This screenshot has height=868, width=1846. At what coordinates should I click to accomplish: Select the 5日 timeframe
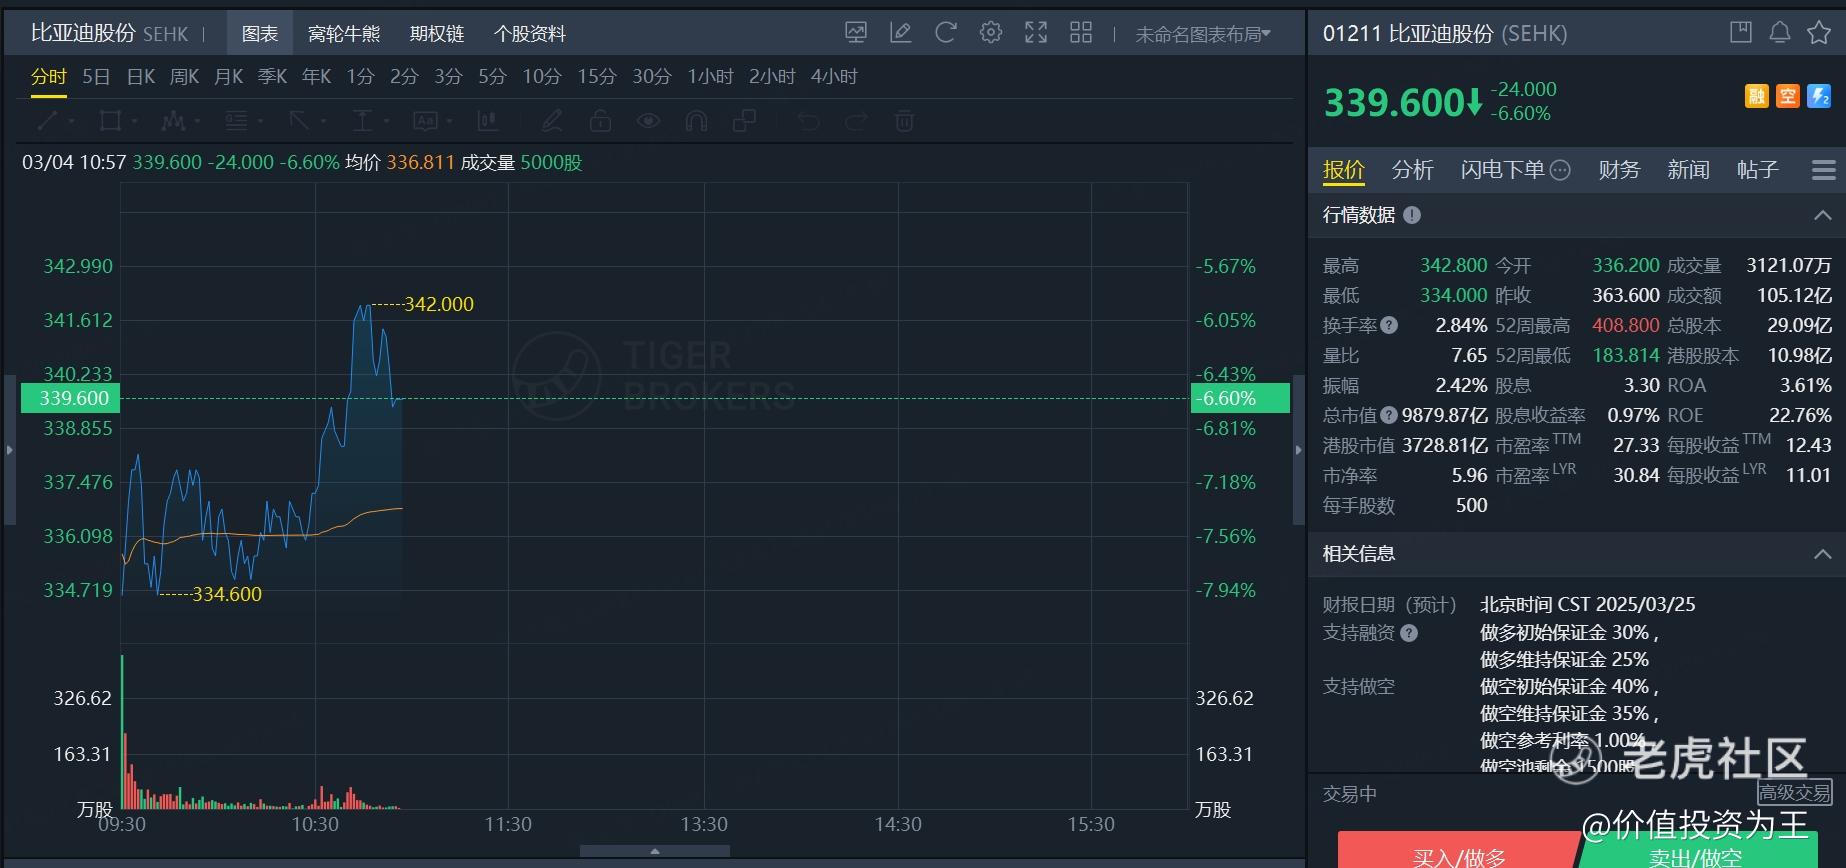[96, 77]
